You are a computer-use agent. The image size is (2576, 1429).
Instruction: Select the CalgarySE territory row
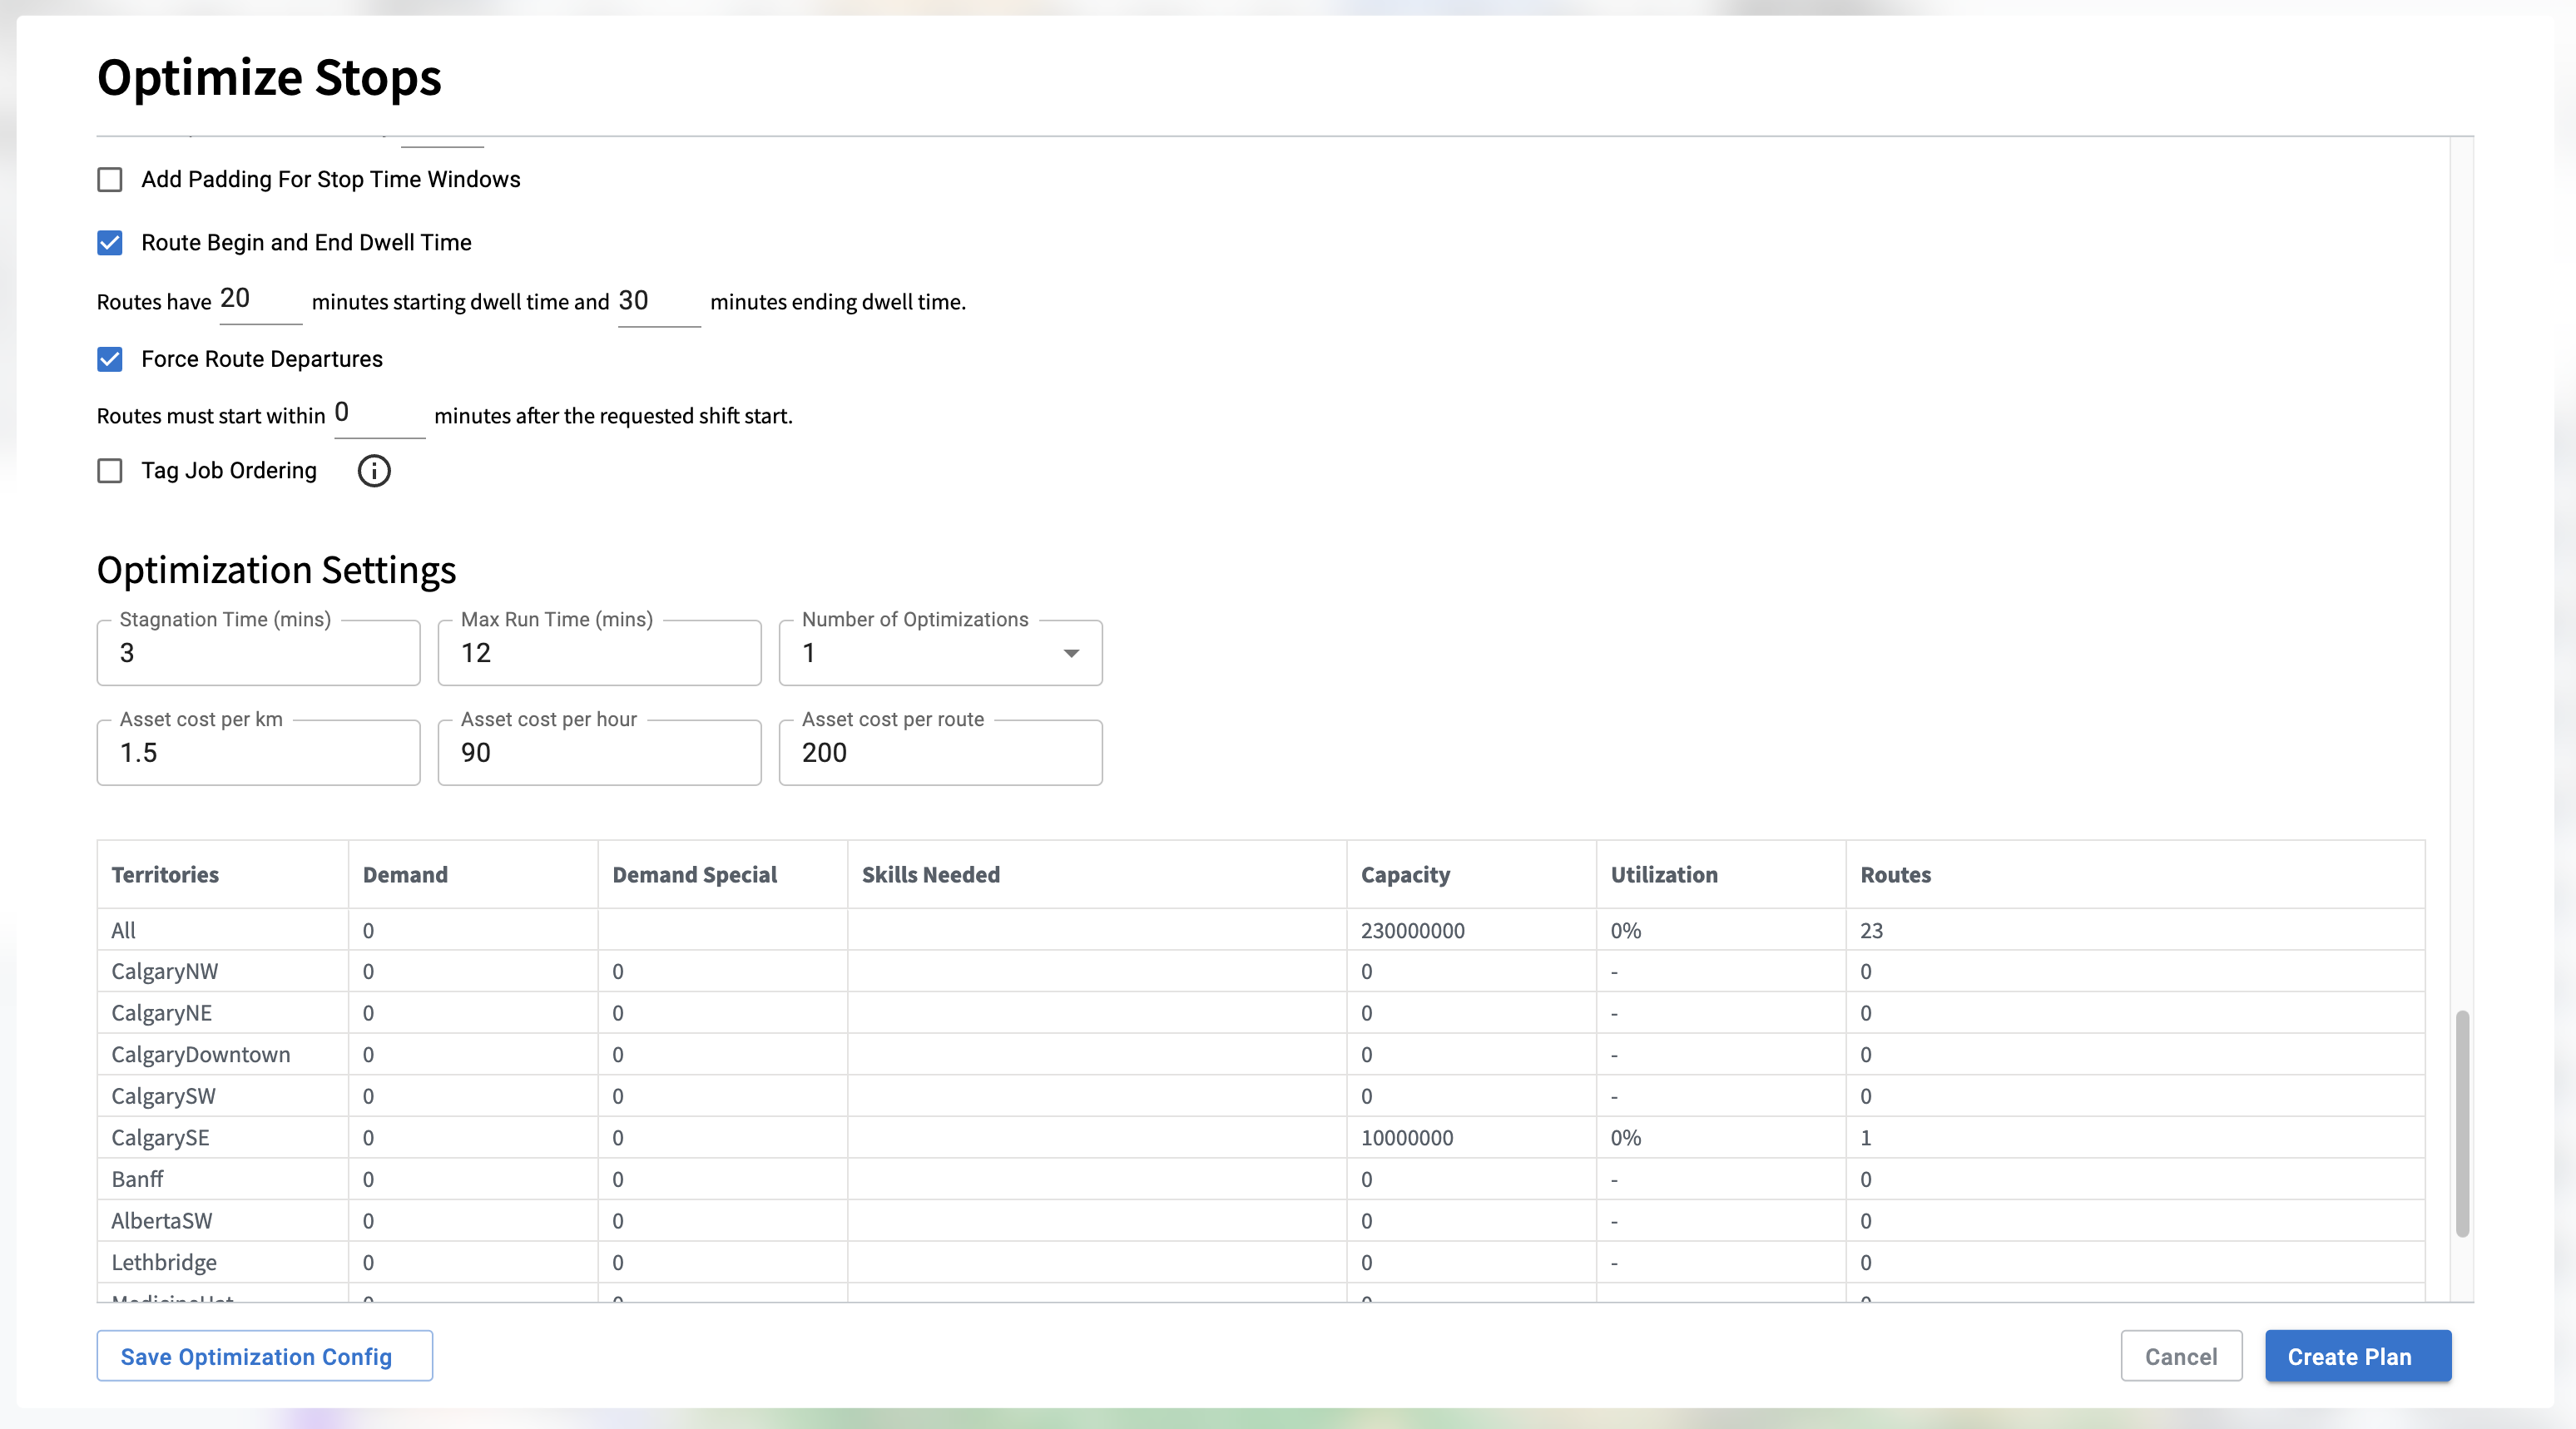point(160,1138)
